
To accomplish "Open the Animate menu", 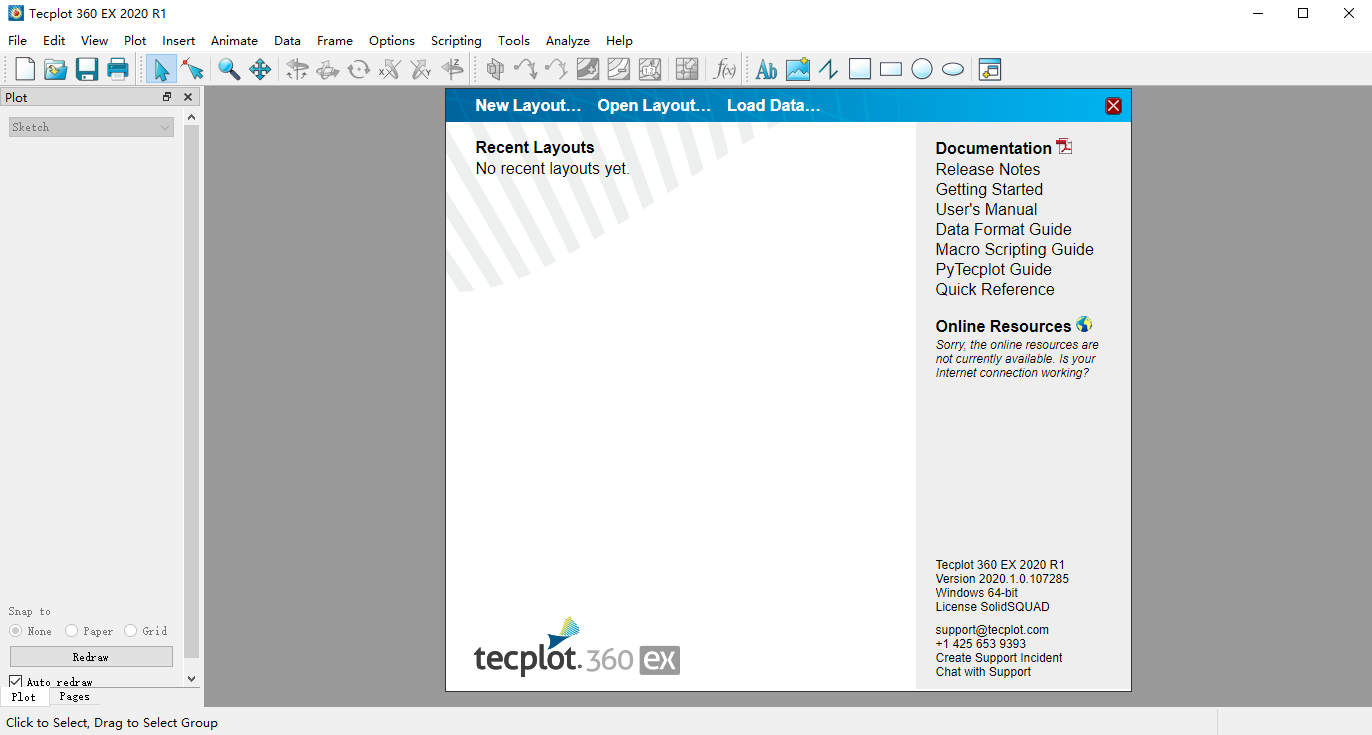I will 234,41.
